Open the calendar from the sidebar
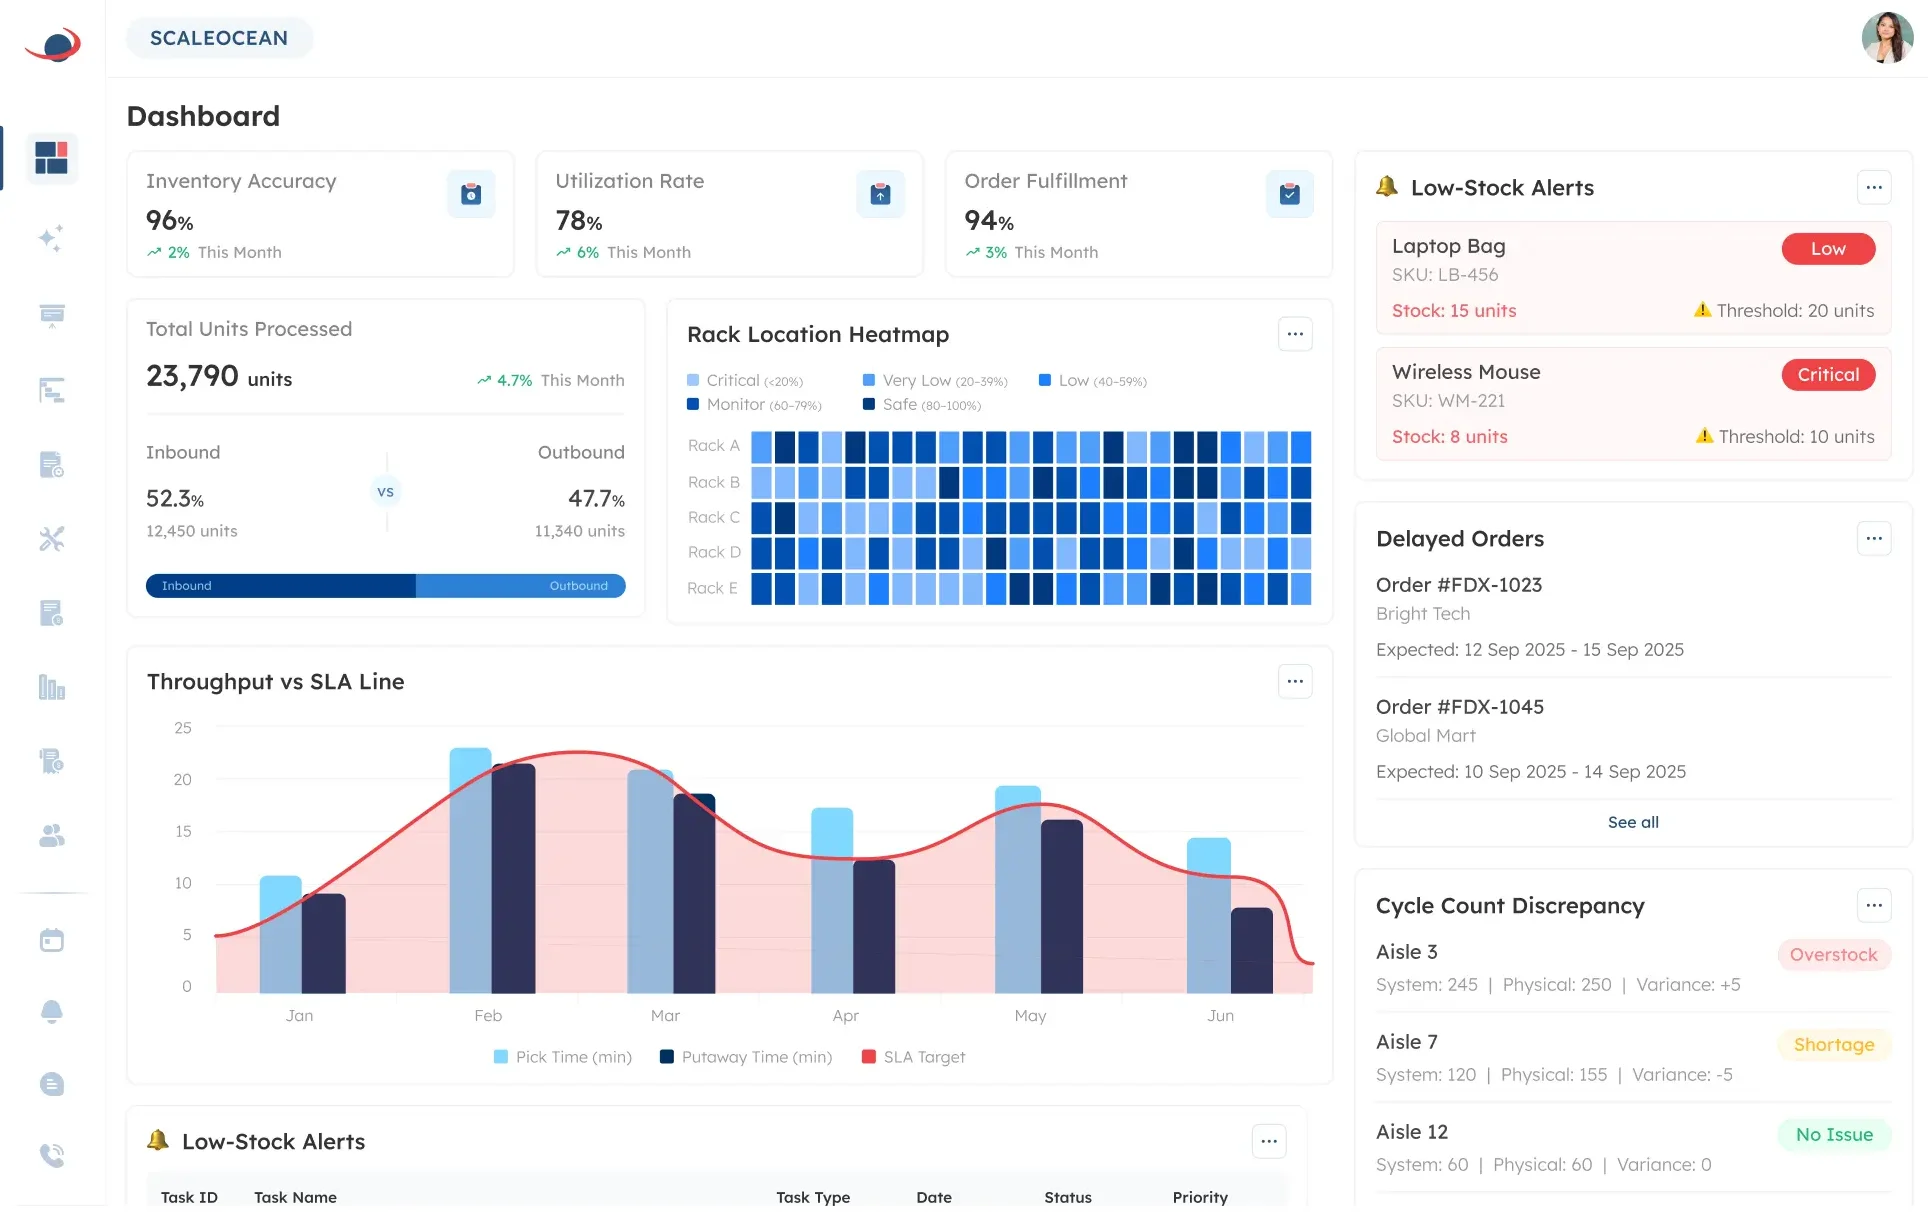Screen dimensions: 1928x1212 click(x=51, y=940)
